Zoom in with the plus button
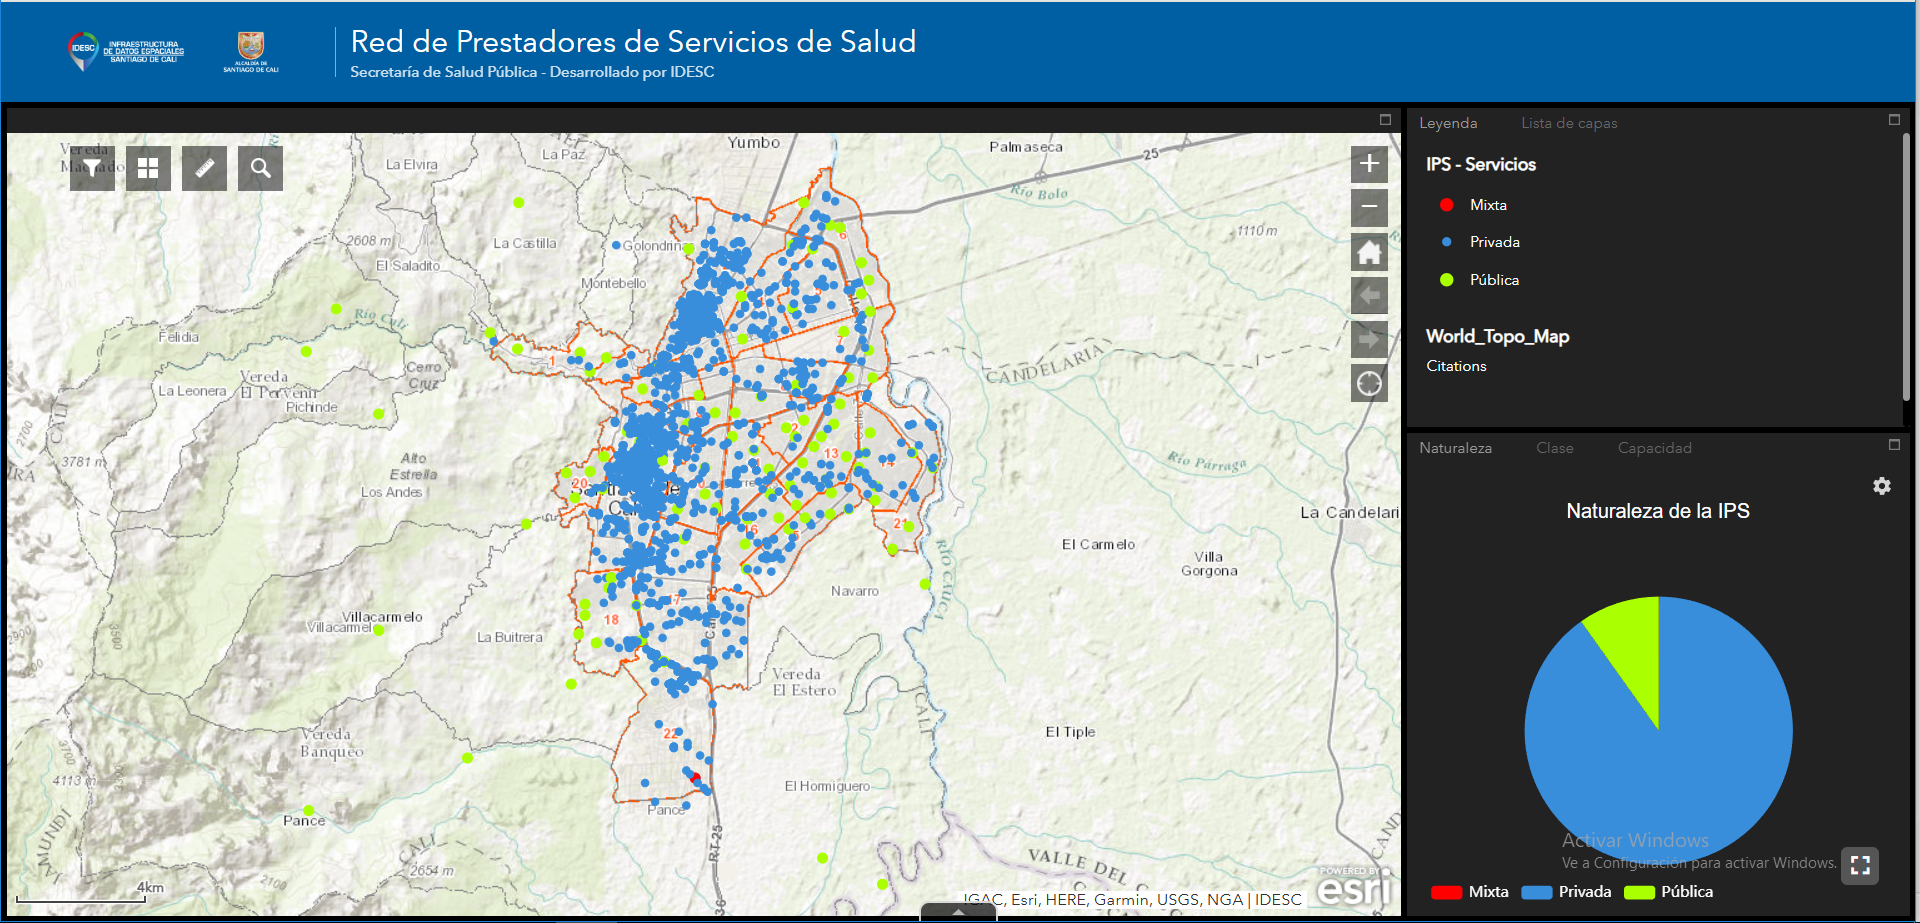 pos(1369,164)
